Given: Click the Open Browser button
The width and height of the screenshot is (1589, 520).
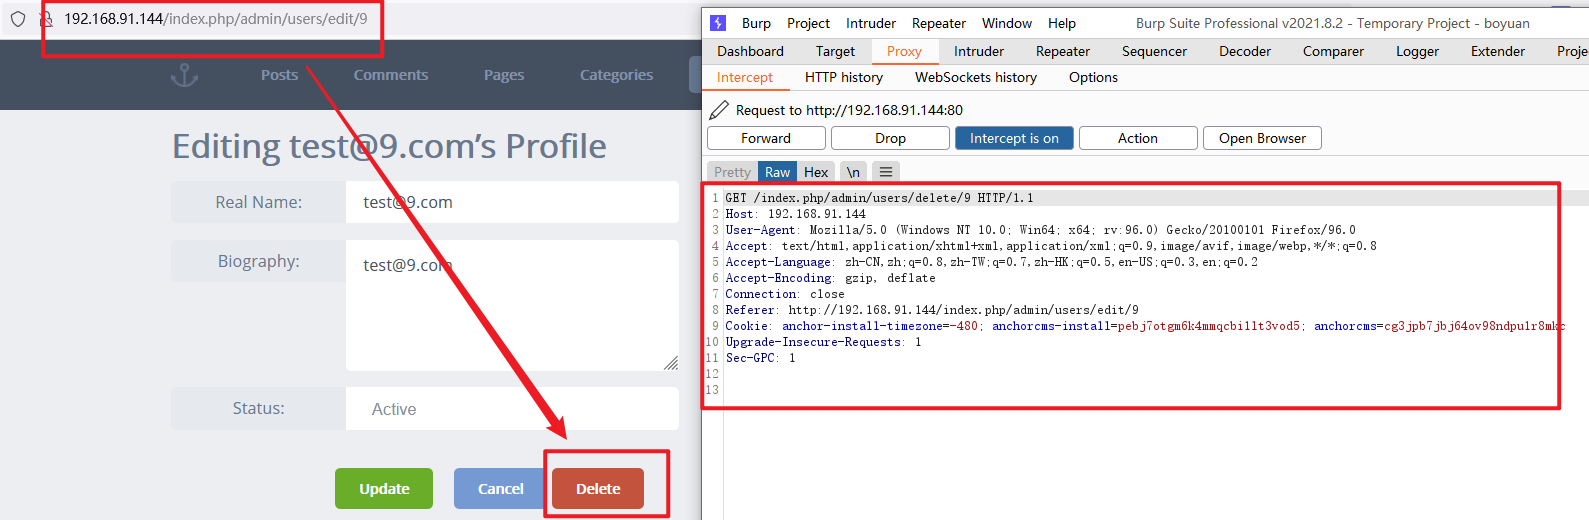Looking at the screenshot, I should click(1262, 138).
